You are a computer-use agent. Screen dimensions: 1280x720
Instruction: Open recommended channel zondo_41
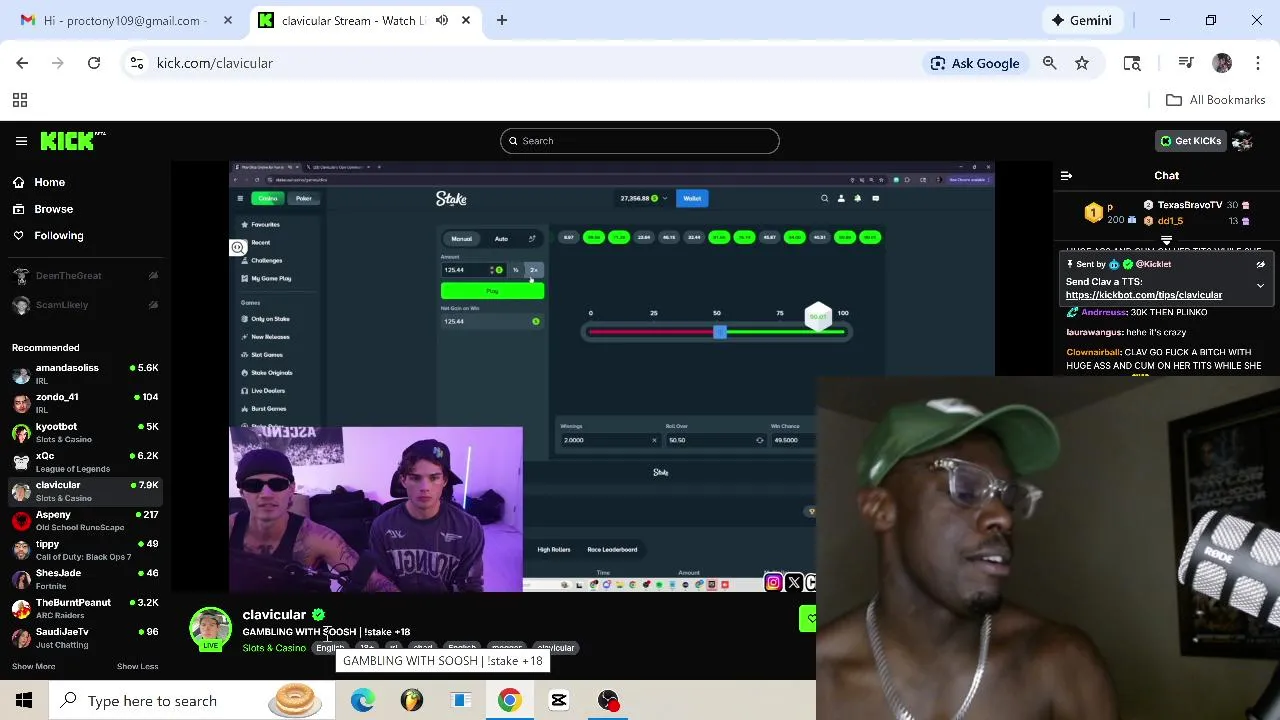[85, 403]
